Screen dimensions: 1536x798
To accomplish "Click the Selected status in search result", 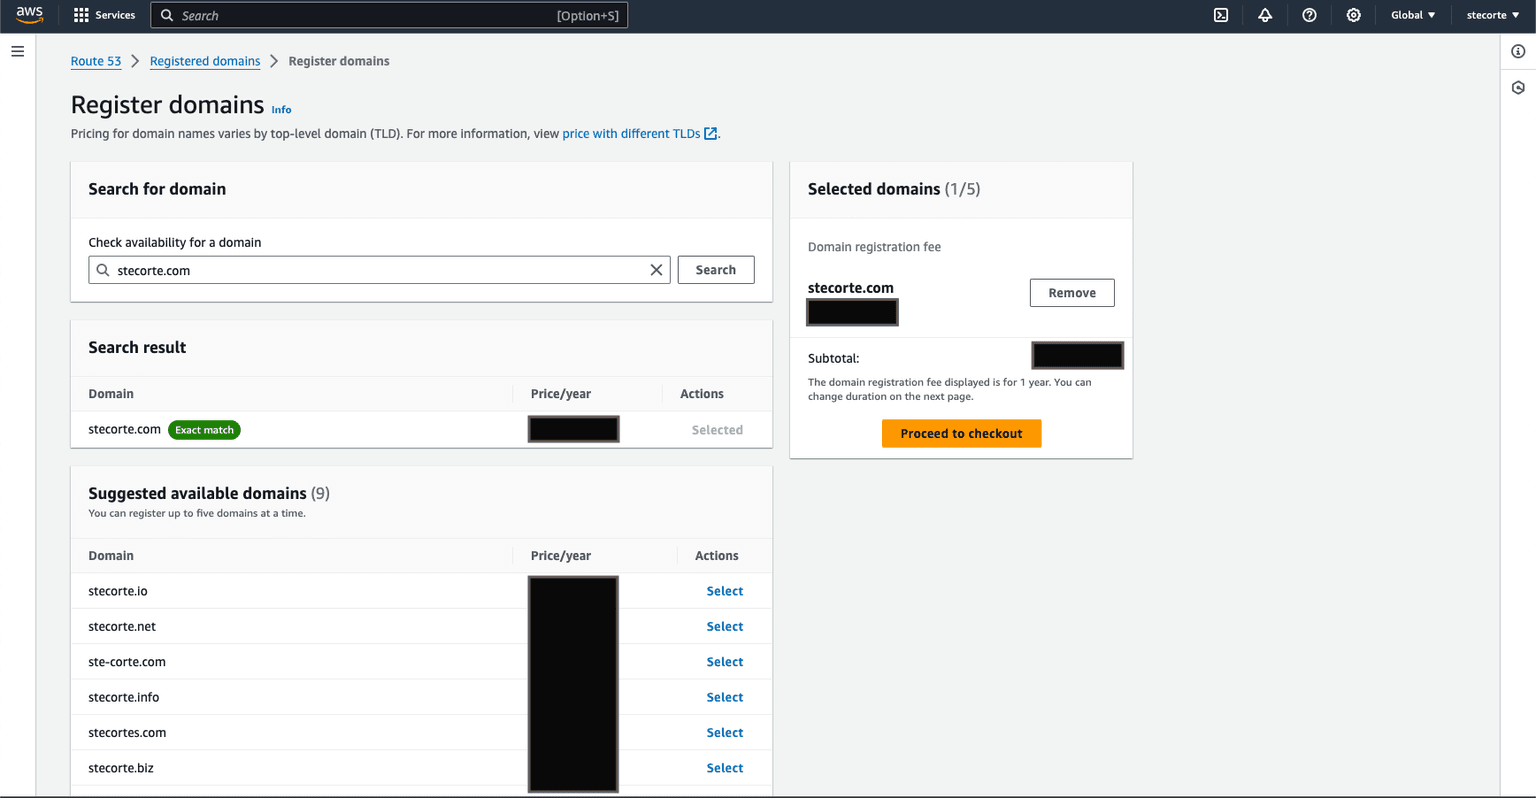I will [x=717, y=430].
